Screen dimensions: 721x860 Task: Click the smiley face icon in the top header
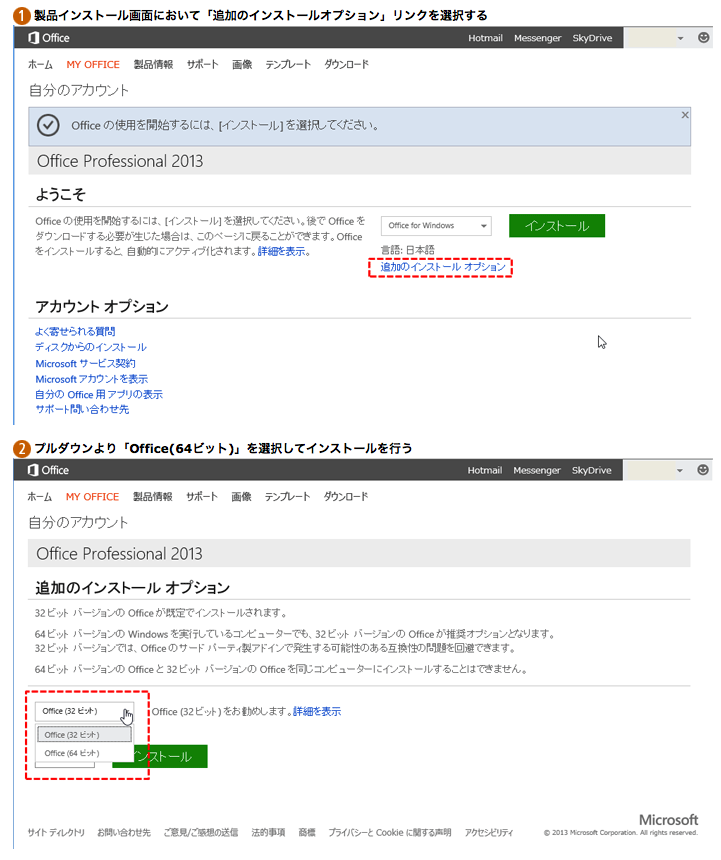(703, 37)
